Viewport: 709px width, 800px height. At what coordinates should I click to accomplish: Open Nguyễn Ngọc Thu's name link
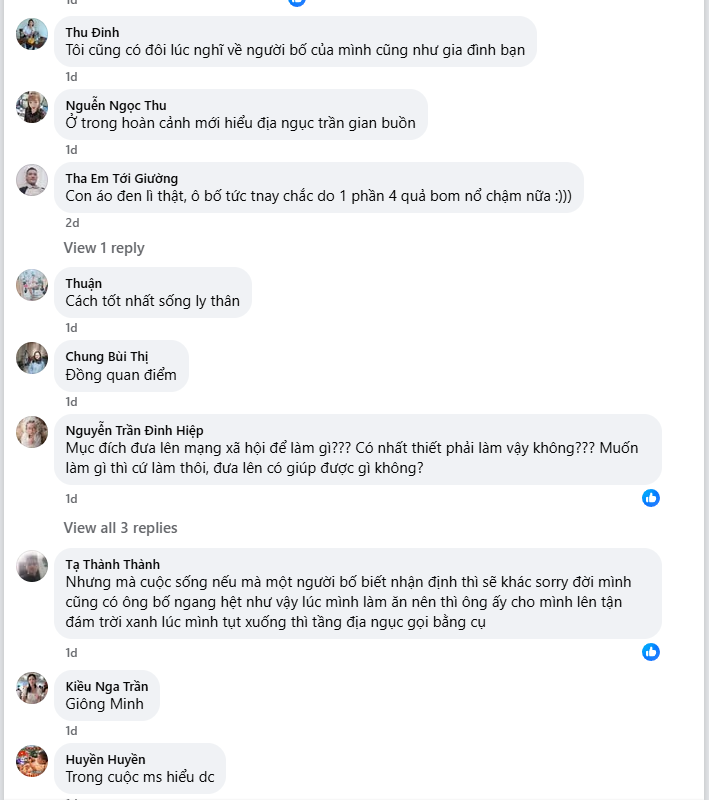coord(116,105)
